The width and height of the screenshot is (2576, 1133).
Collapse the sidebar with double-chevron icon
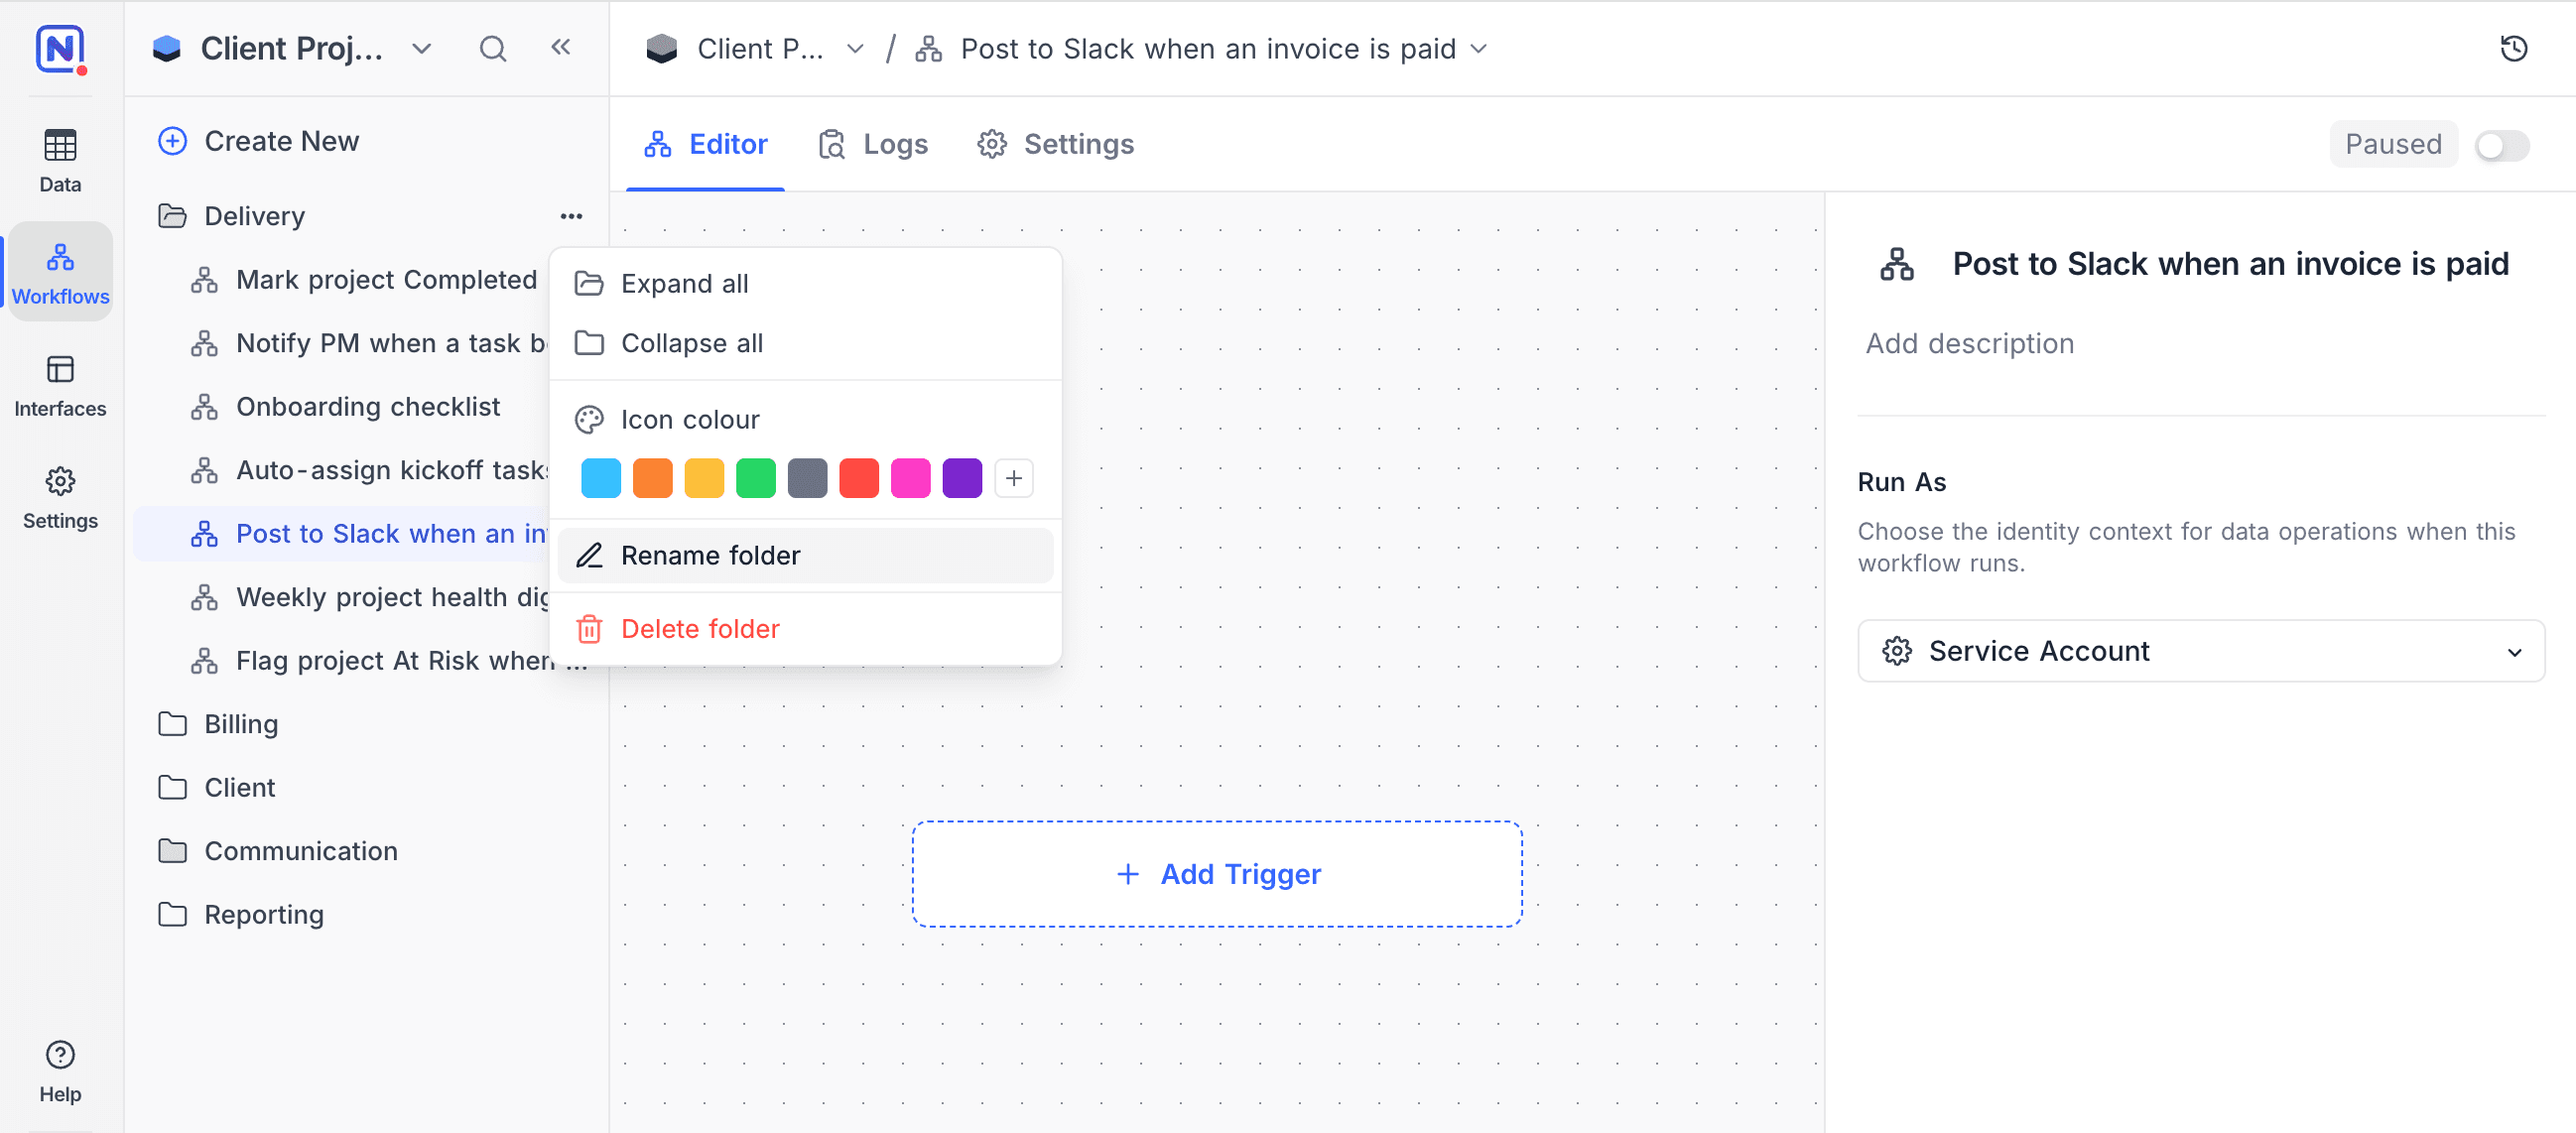click(561, 47)
